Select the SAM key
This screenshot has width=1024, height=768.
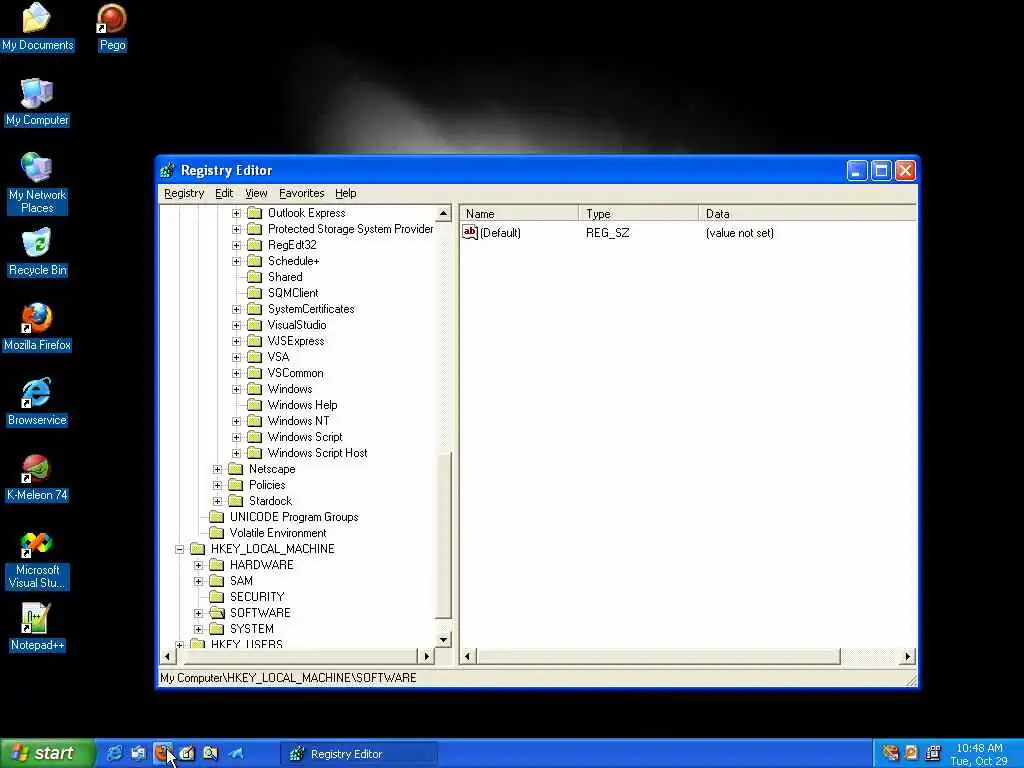tap(241, 581)
